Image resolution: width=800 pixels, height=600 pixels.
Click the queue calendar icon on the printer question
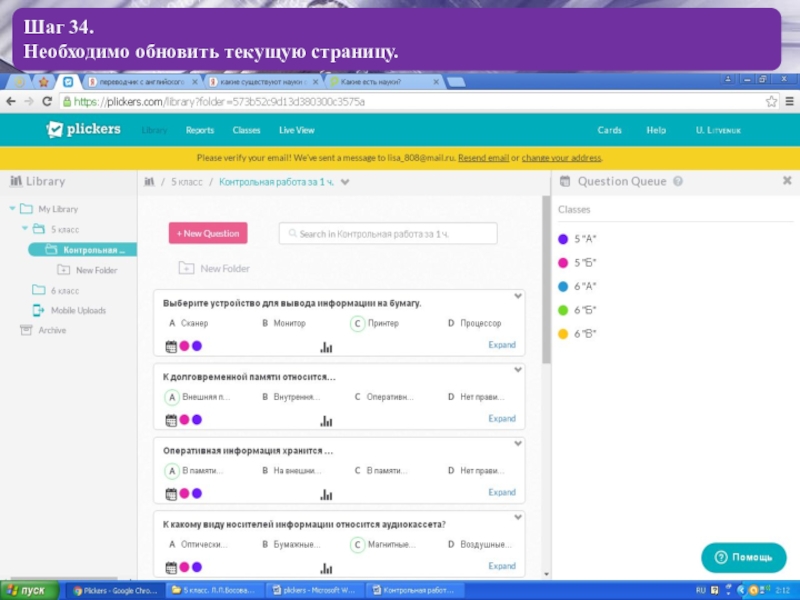(x=171, y=346)
